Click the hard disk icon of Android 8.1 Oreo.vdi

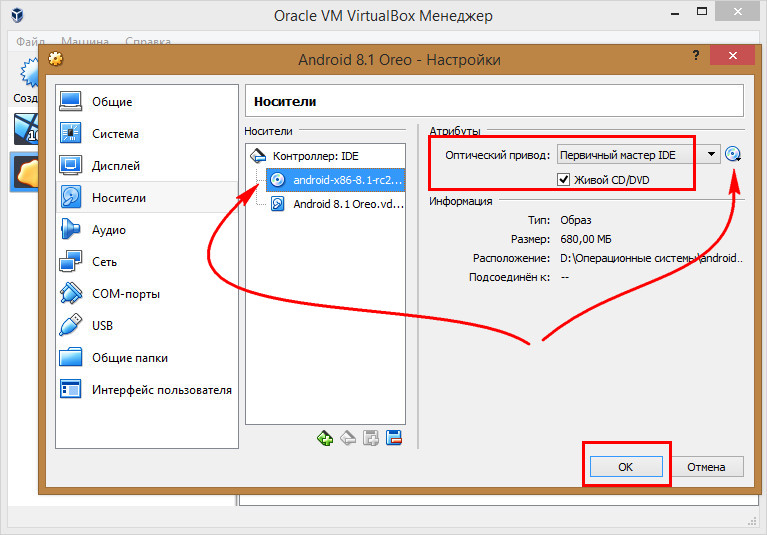point(278,203)
